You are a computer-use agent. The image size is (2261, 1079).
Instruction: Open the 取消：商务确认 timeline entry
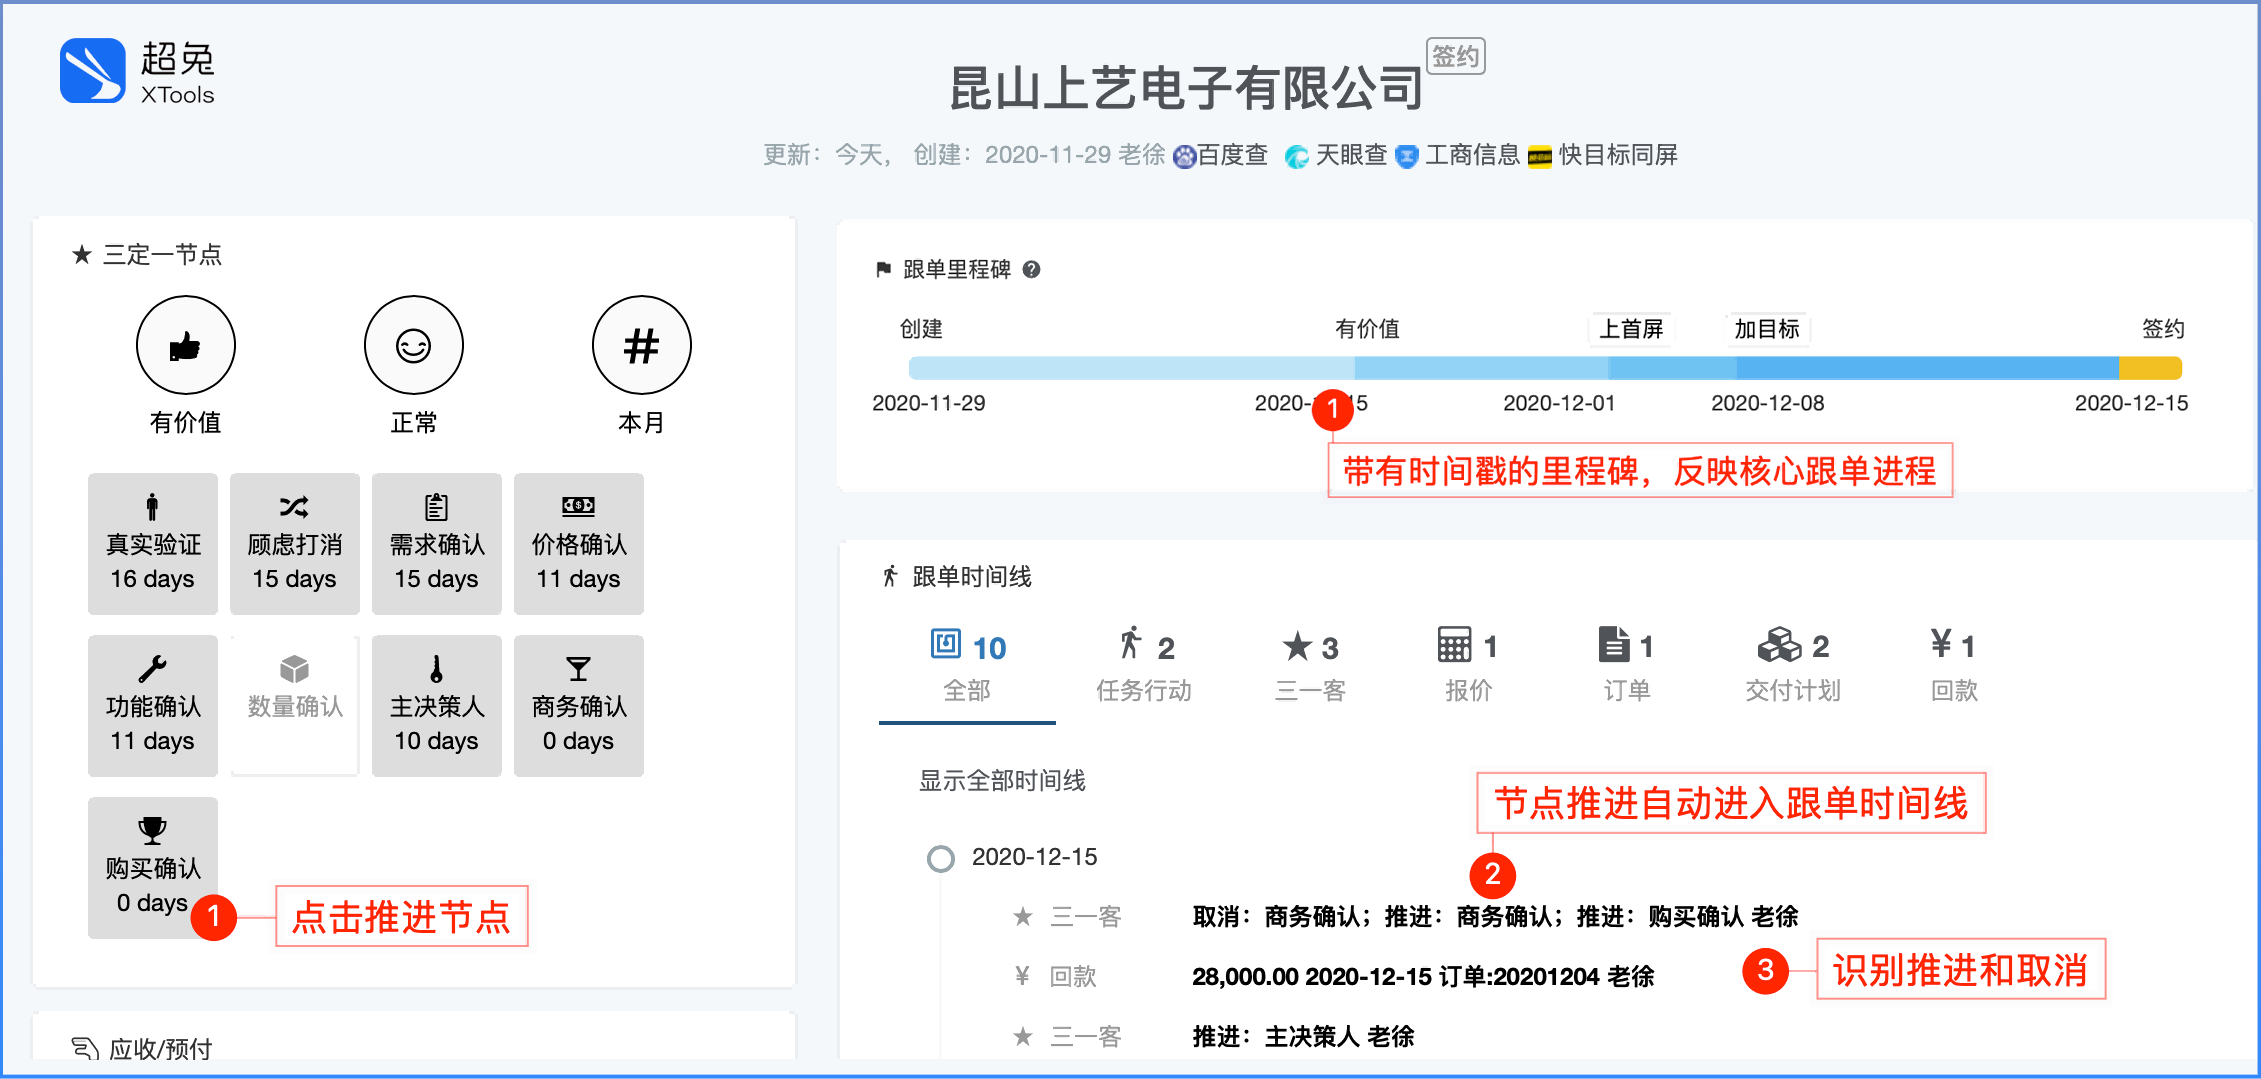tap(1495, 917)
